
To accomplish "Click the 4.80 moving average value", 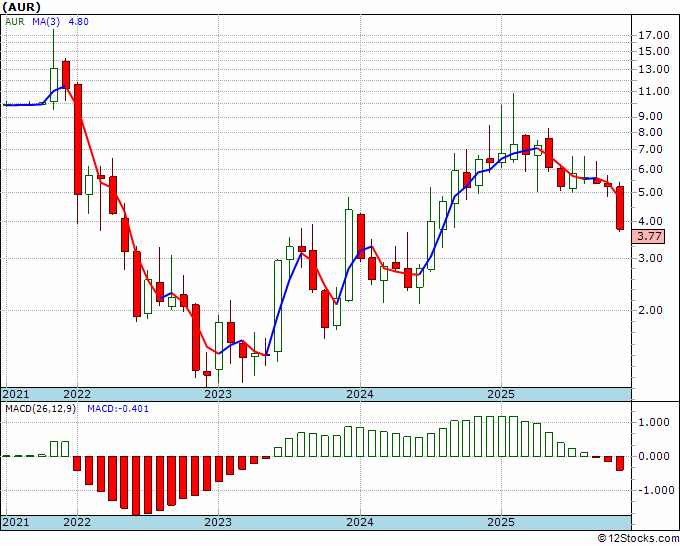I will point(78,21).
